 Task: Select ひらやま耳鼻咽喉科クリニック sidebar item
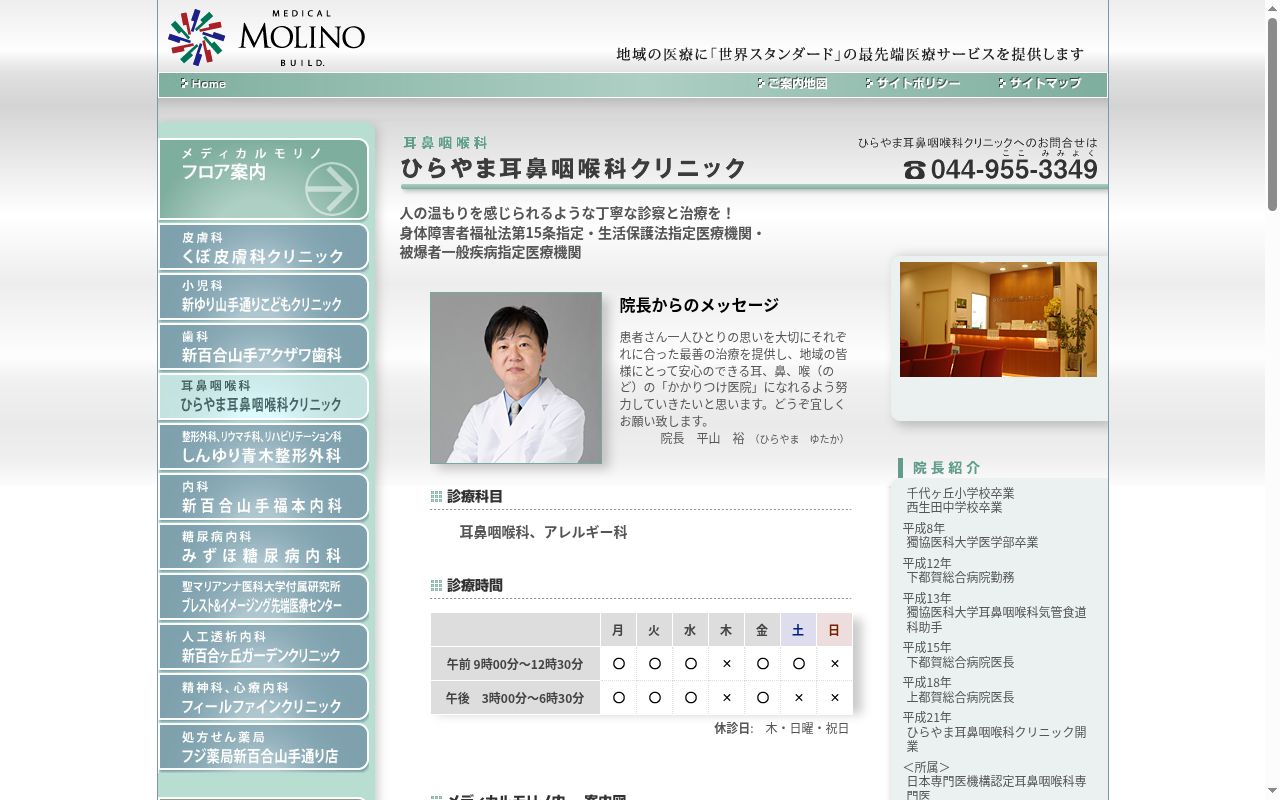263,397
